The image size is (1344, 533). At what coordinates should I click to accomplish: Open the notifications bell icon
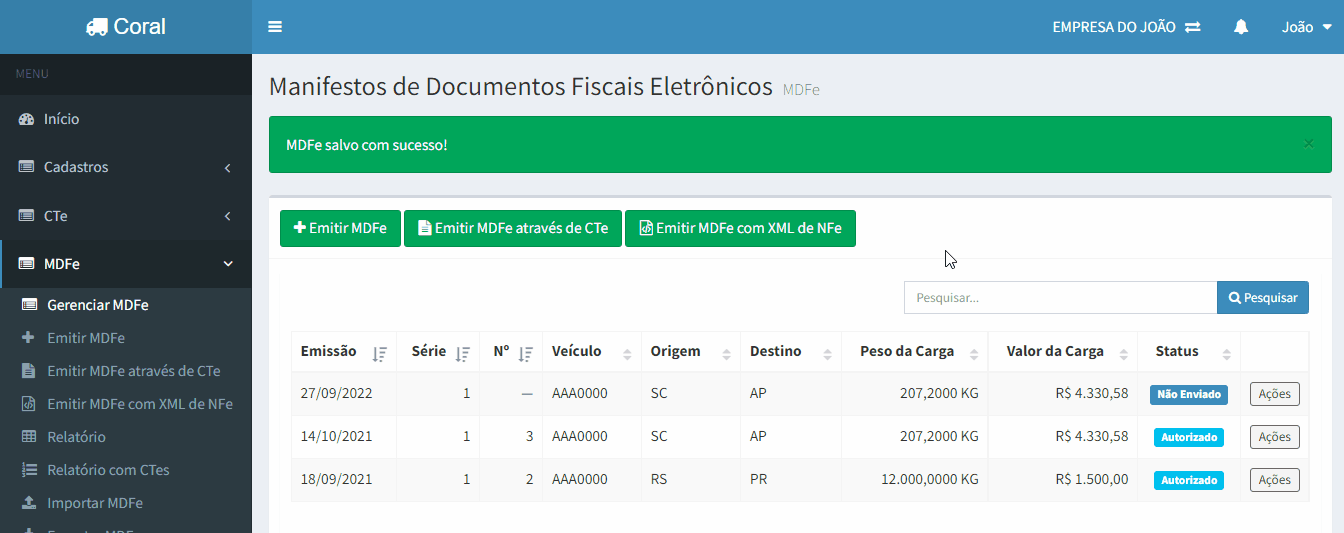(1241, 27)
